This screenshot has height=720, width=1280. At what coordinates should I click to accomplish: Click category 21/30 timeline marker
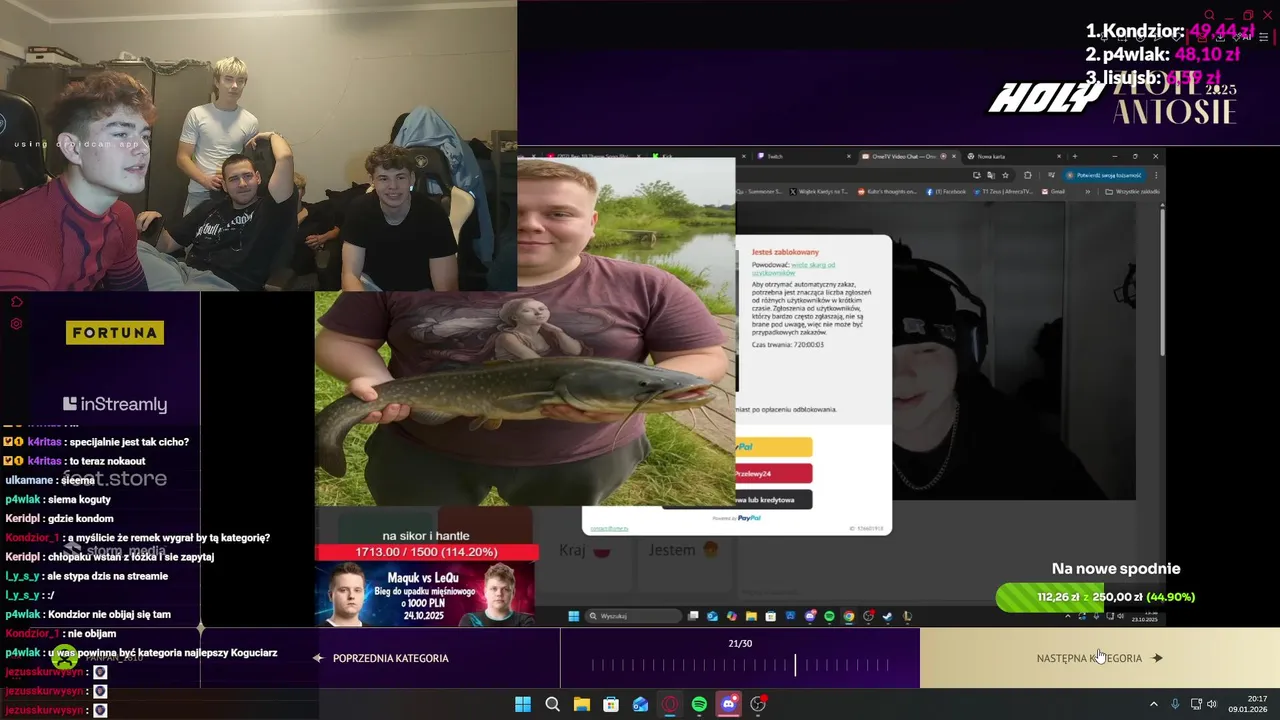point(796,665)
